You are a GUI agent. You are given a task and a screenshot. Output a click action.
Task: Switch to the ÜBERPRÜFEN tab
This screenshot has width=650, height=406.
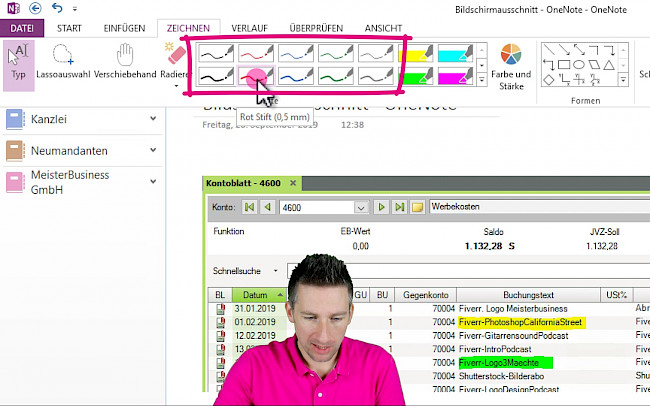(316, 28)
